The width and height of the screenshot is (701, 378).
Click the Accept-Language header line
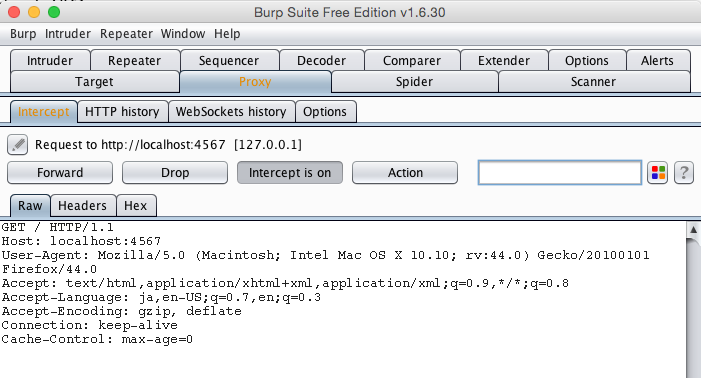pos(161,297)
